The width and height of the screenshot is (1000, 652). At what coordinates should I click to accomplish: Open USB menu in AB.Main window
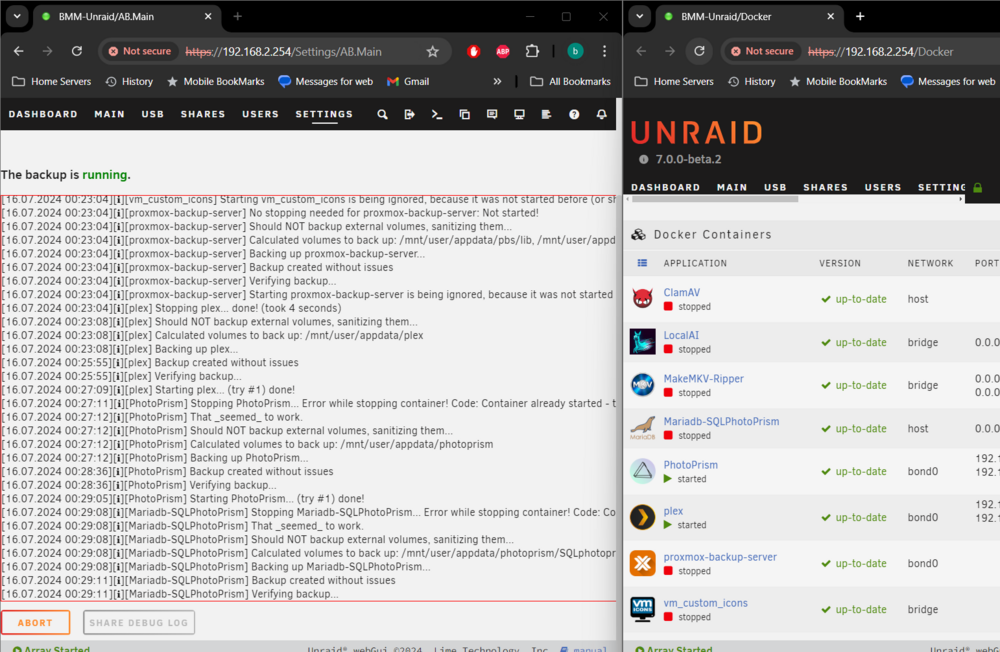(x=152, y=114)
